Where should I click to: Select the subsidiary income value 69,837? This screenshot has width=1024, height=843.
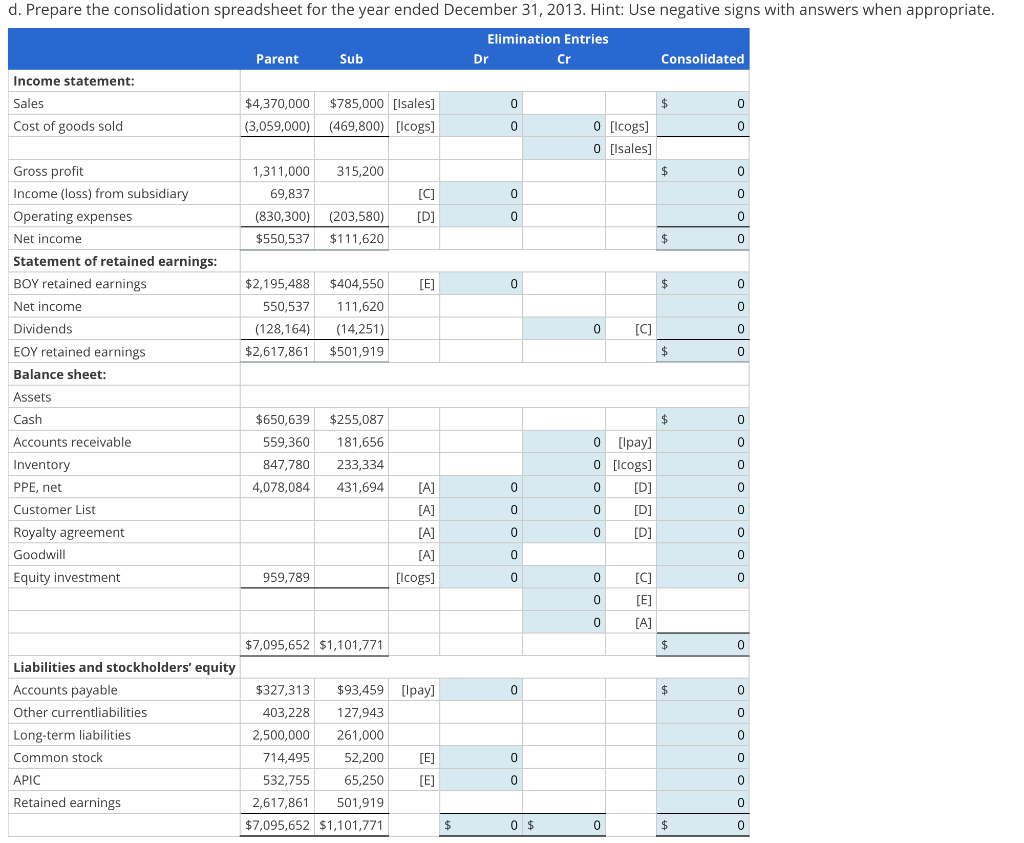[290, 193]
